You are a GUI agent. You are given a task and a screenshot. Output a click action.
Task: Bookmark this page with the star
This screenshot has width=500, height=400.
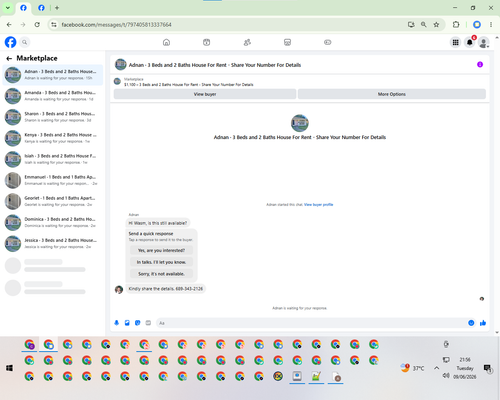[x=436, y=25]
